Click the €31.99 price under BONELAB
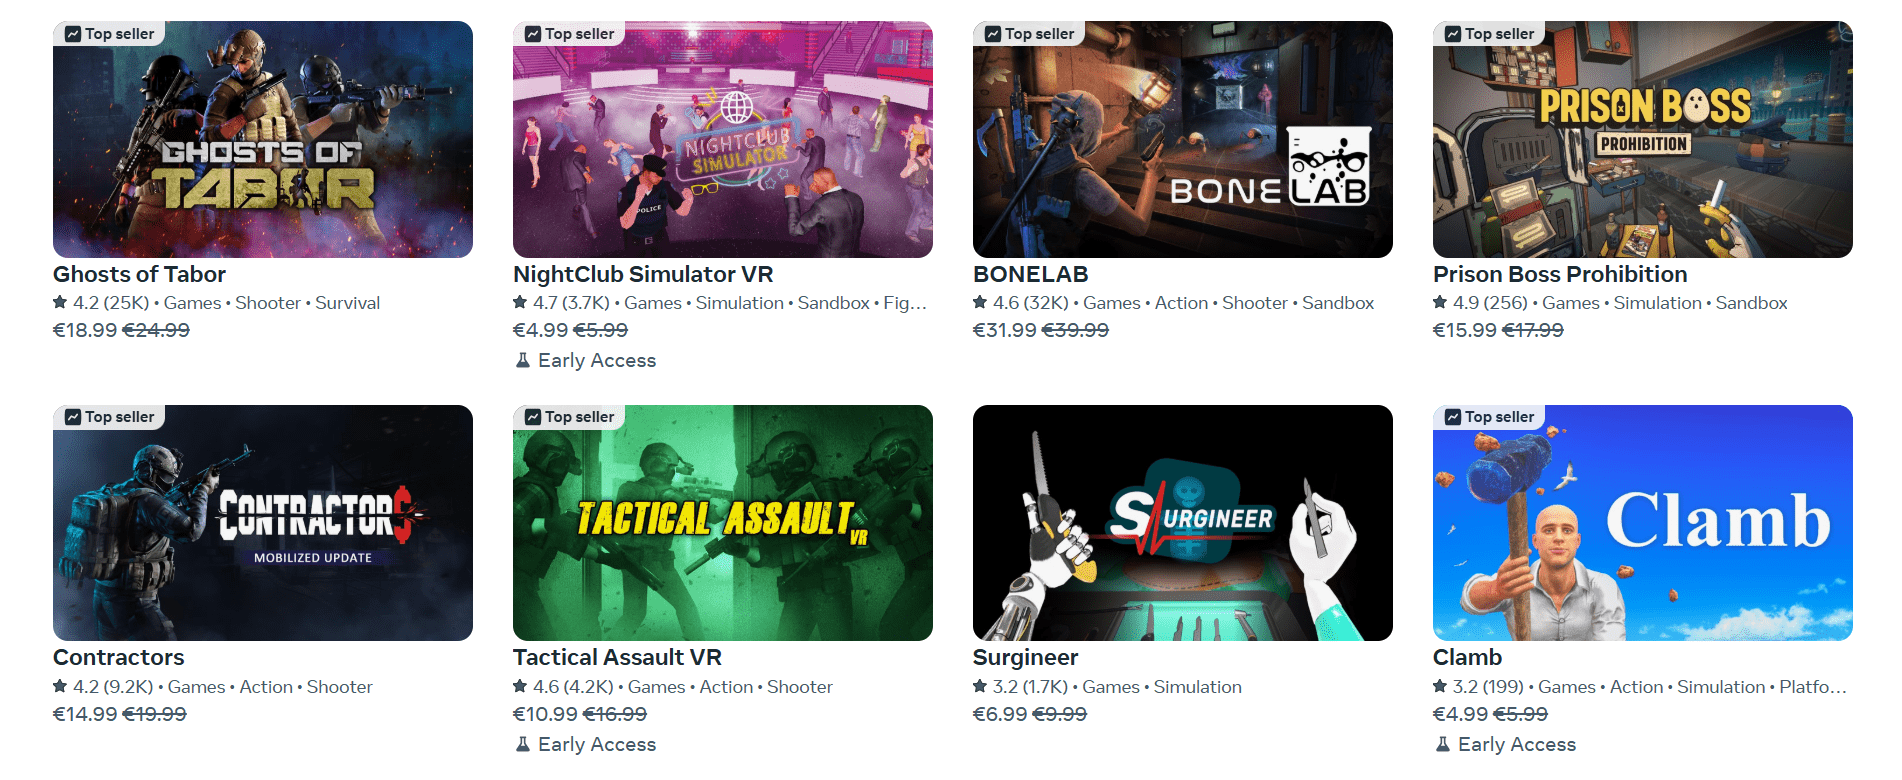Image resolution: width=1902 pixels, height=780 pixels. [x=1004, y=330]
